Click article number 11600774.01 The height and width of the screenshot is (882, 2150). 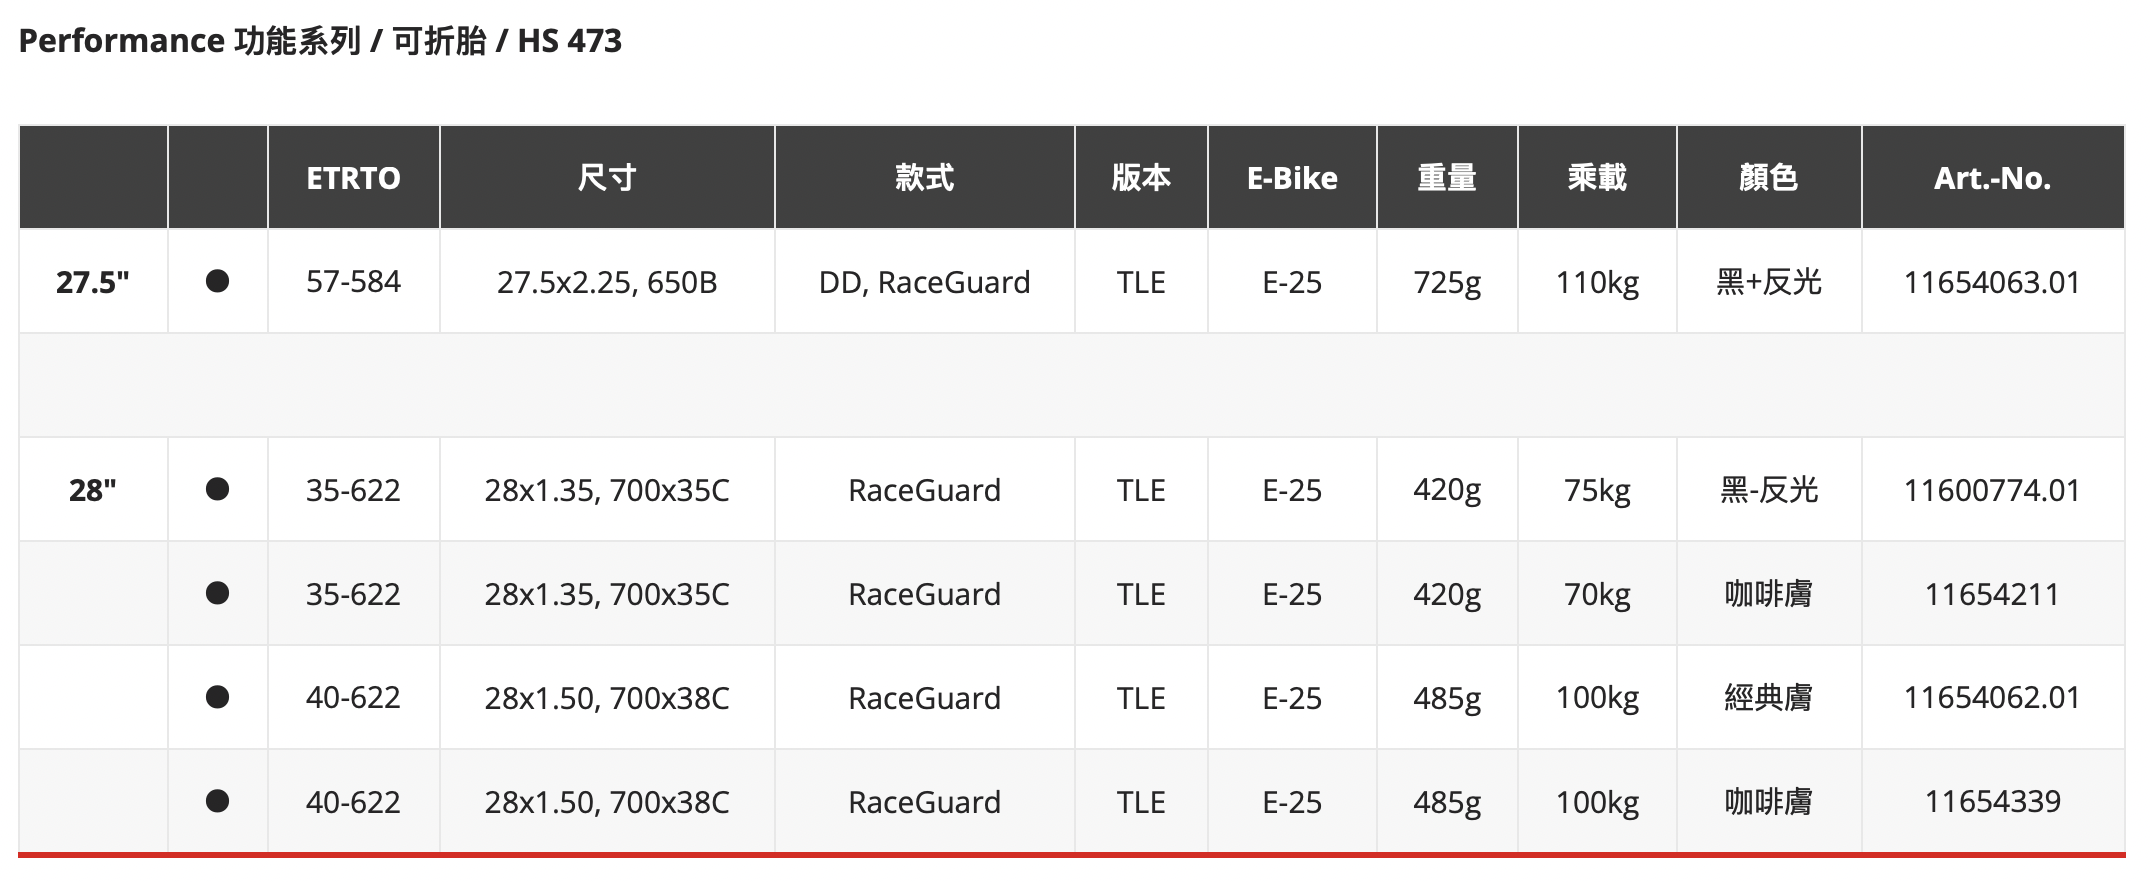pyautogui.click(x=1992, y=490)
